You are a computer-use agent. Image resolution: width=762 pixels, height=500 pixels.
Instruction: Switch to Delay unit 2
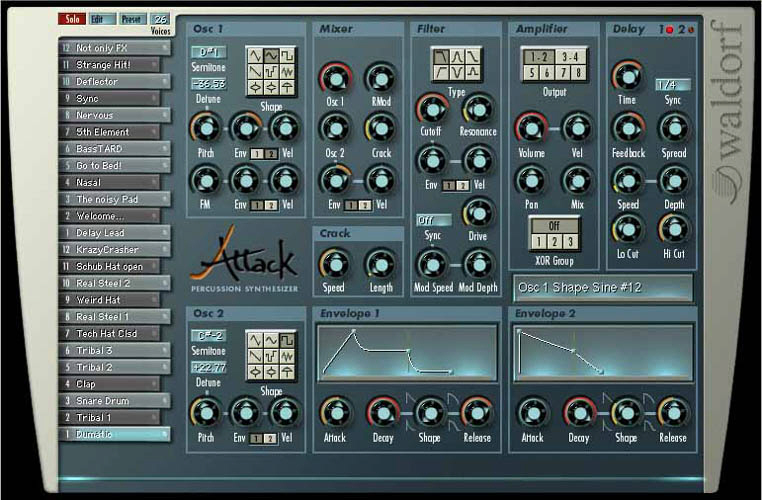[680, 30]
